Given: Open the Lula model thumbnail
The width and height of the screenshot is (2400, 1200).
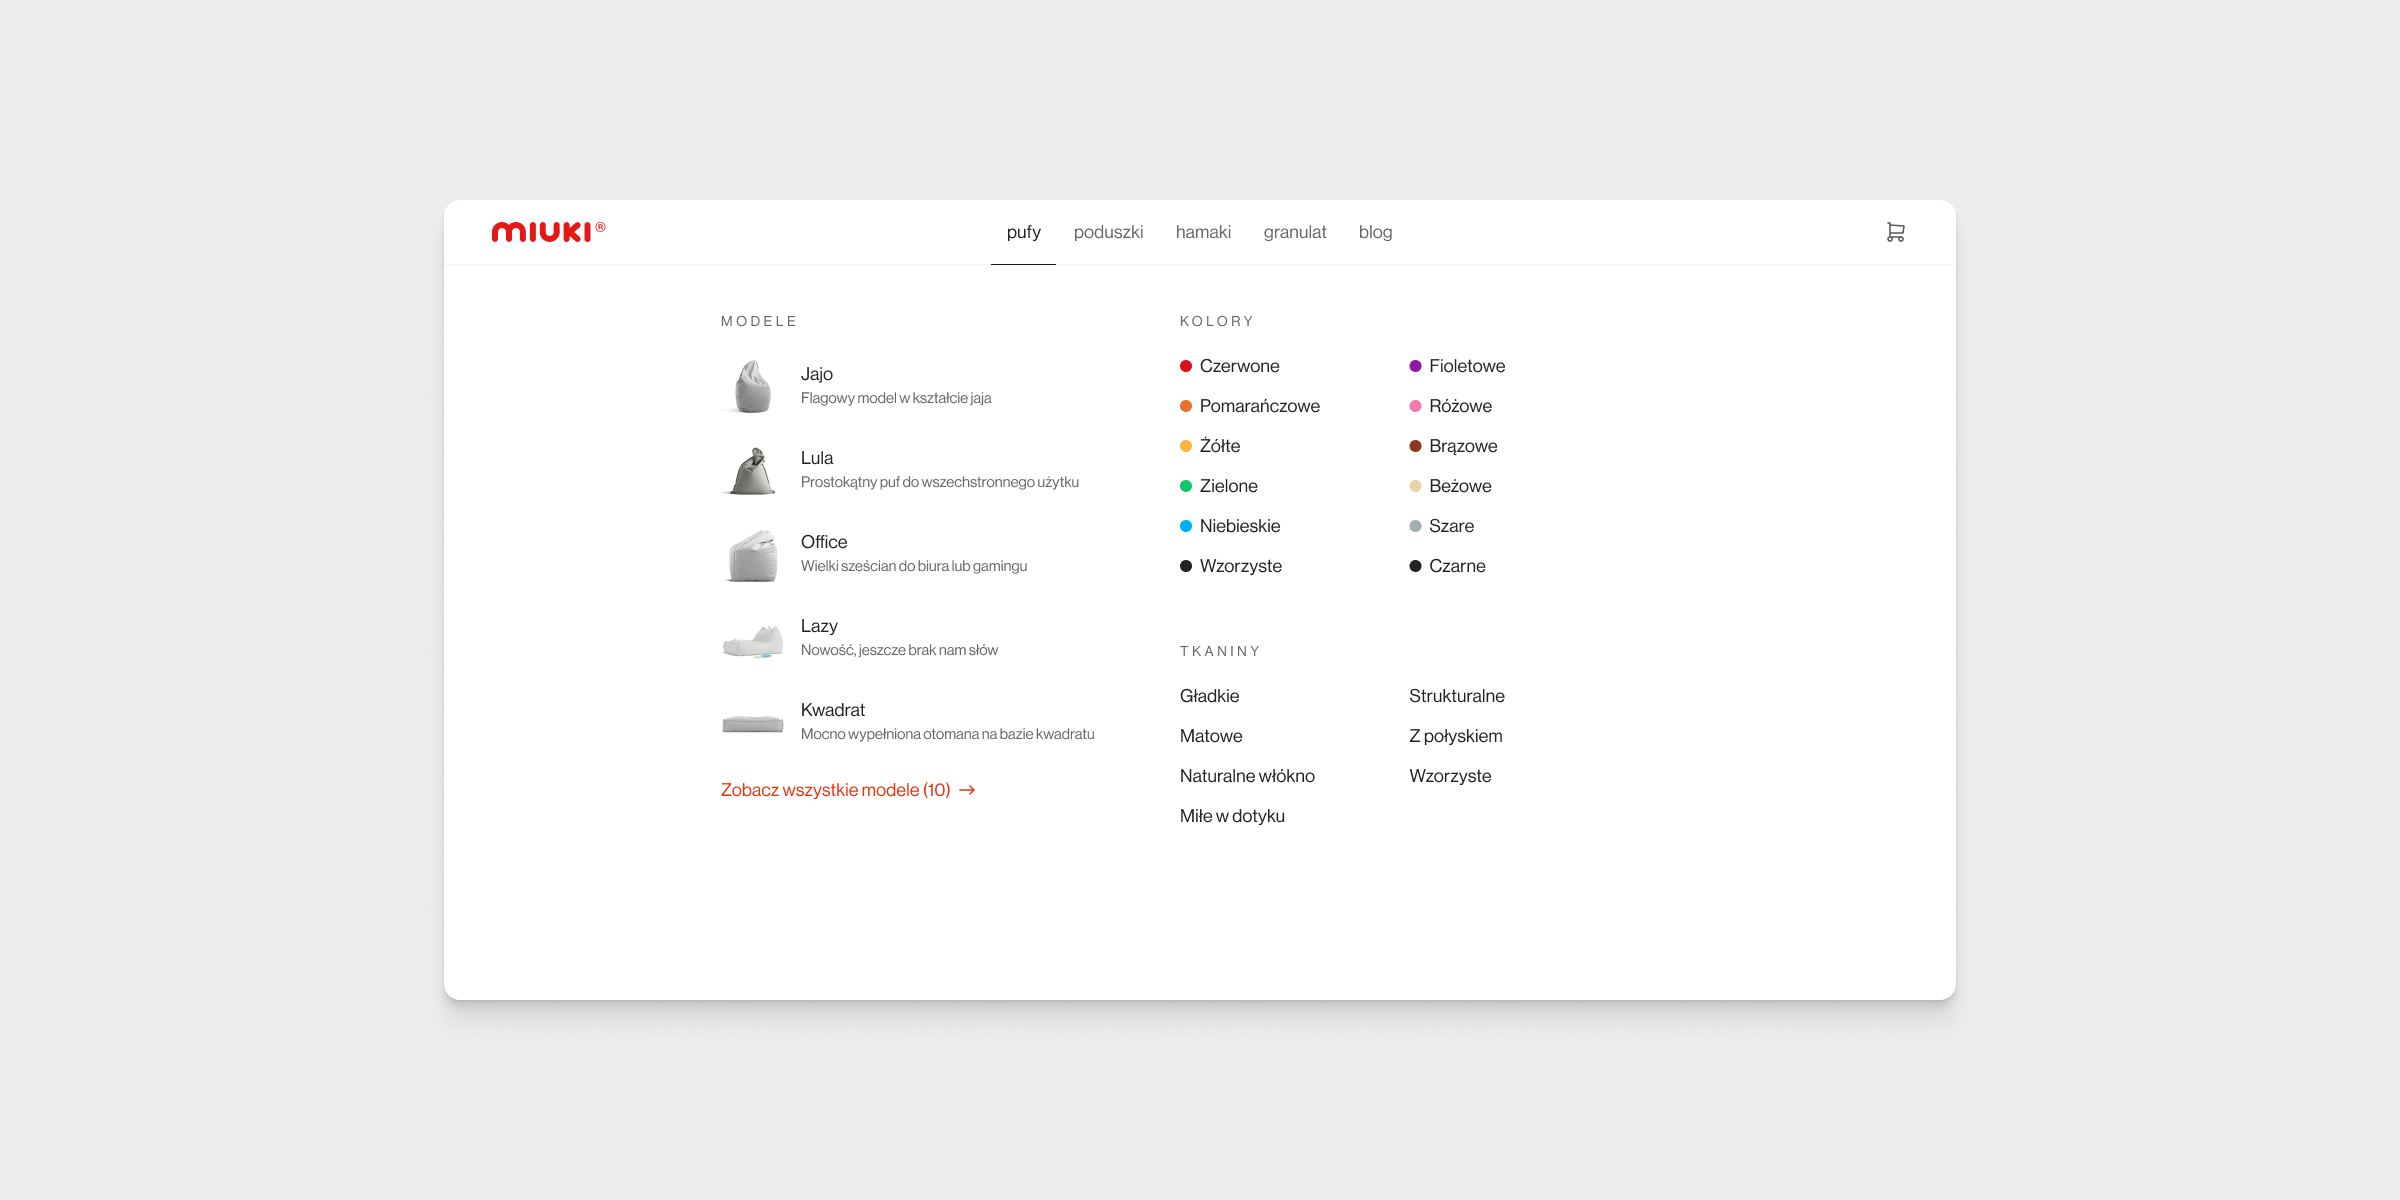Looking at the screenshot, I should pos(752,470).
